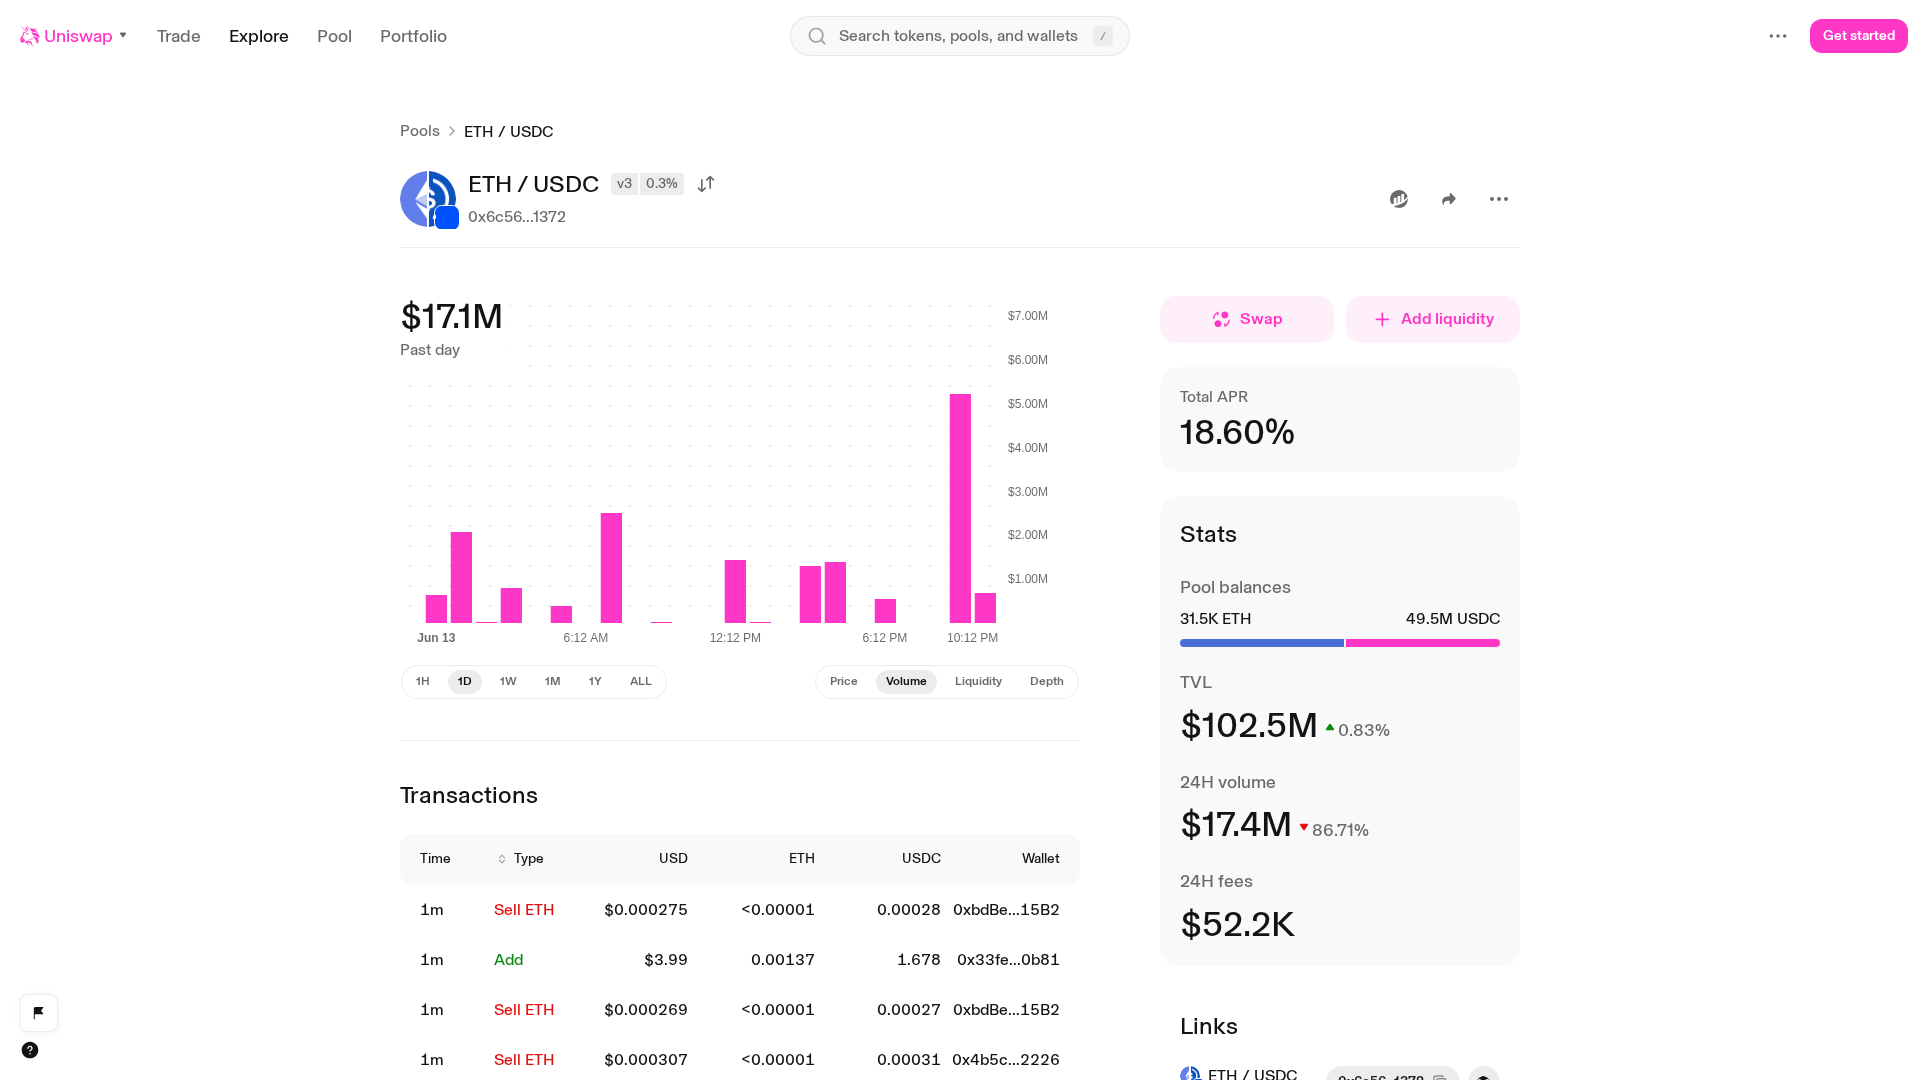This screenshot has height=1080, width=1920.
Task: Open the Pool menu
Action: point(334,36)
